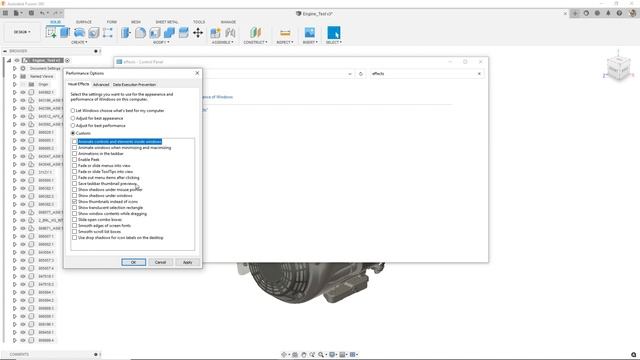Expand the Document Settings tree node
Viewport: 640px width, 360px height.
pyautogui.click(x=15, y=68)
